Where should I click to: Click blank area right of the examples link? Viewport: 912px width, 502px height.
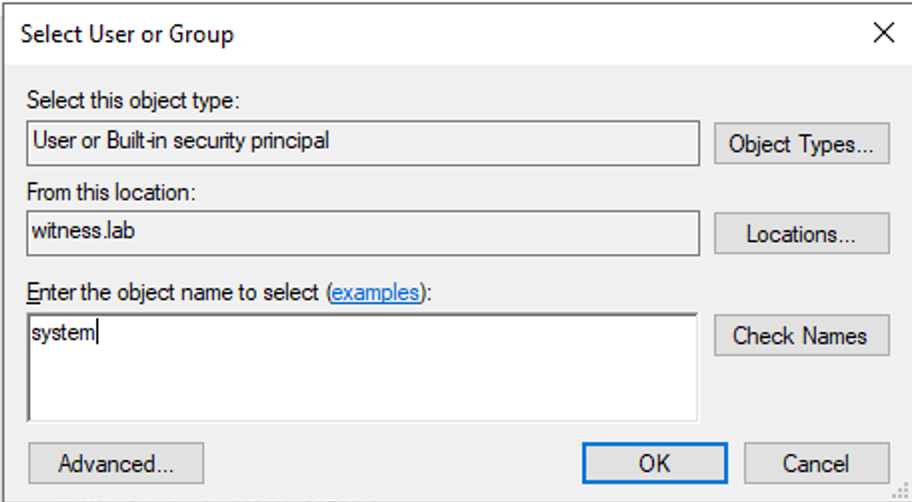[560, 293]
